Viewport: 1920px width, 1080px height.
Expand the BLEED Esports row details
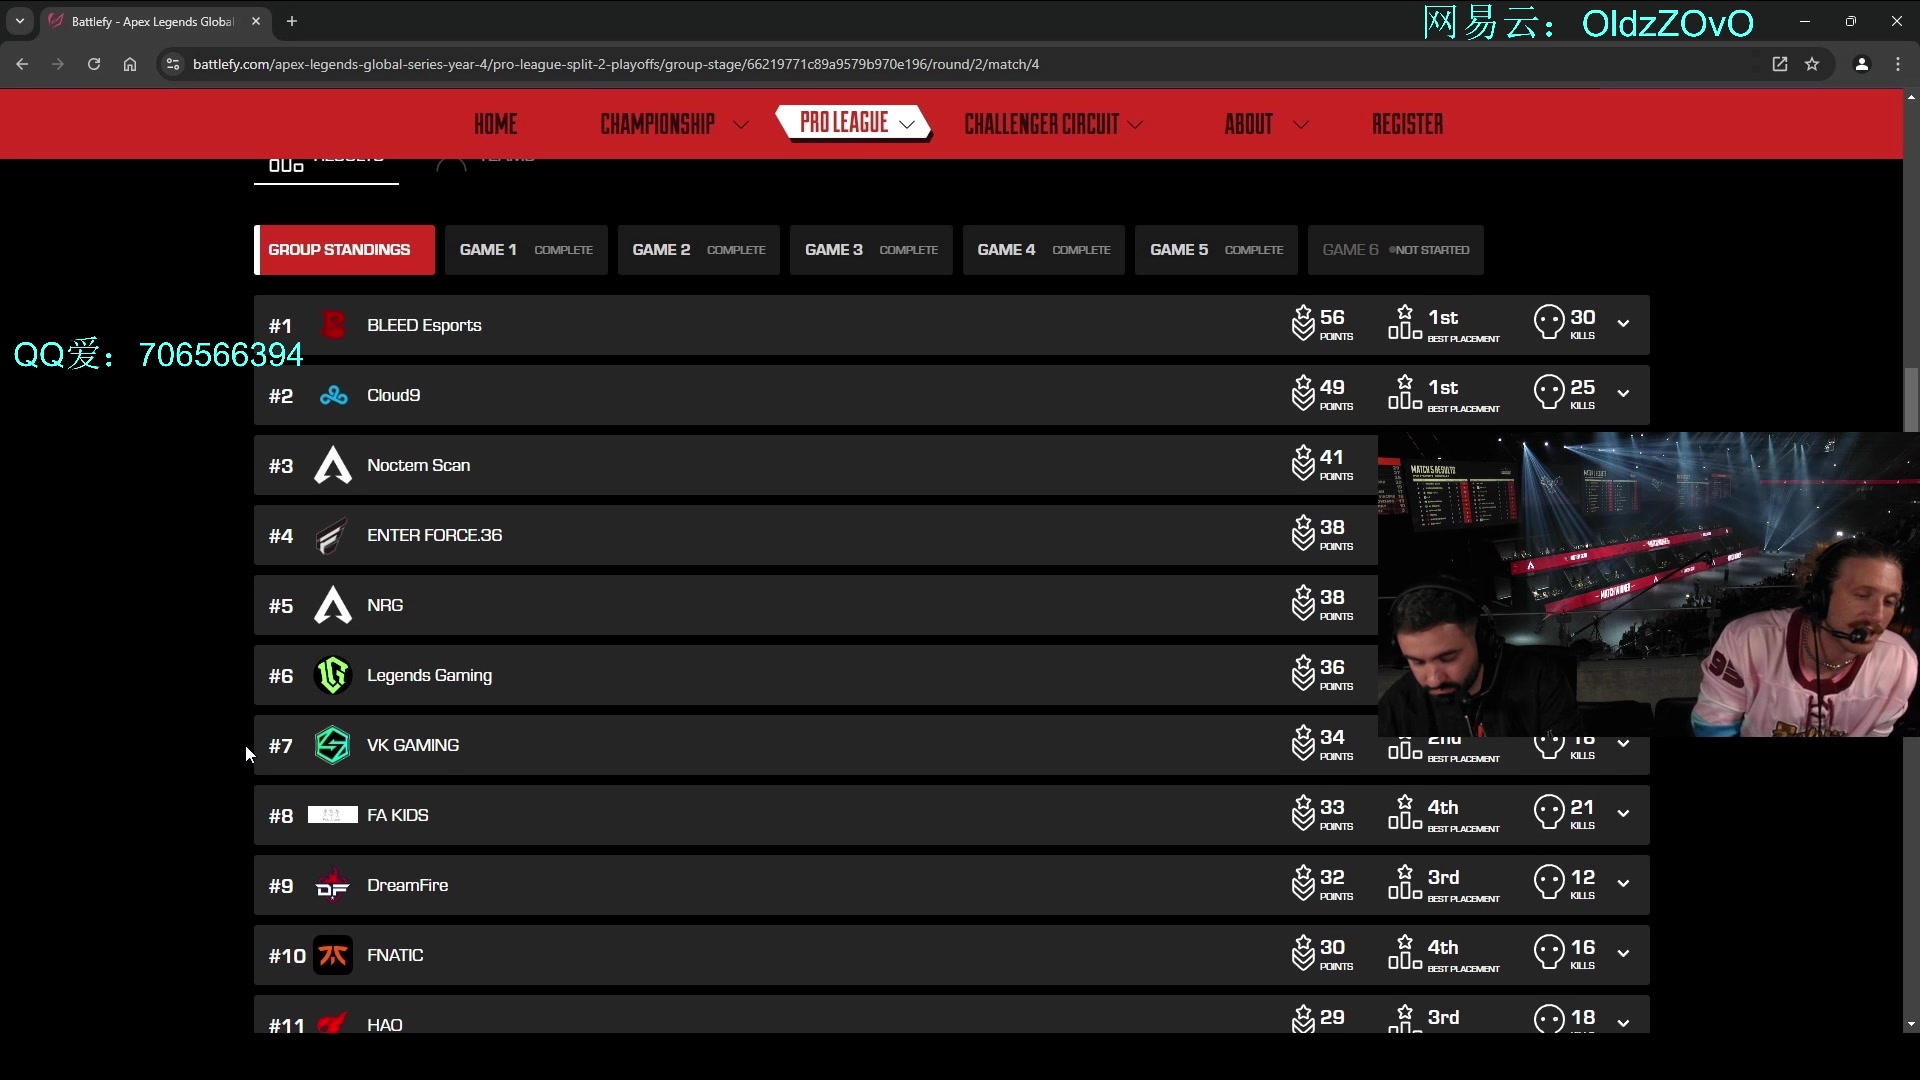point(1623,323)
